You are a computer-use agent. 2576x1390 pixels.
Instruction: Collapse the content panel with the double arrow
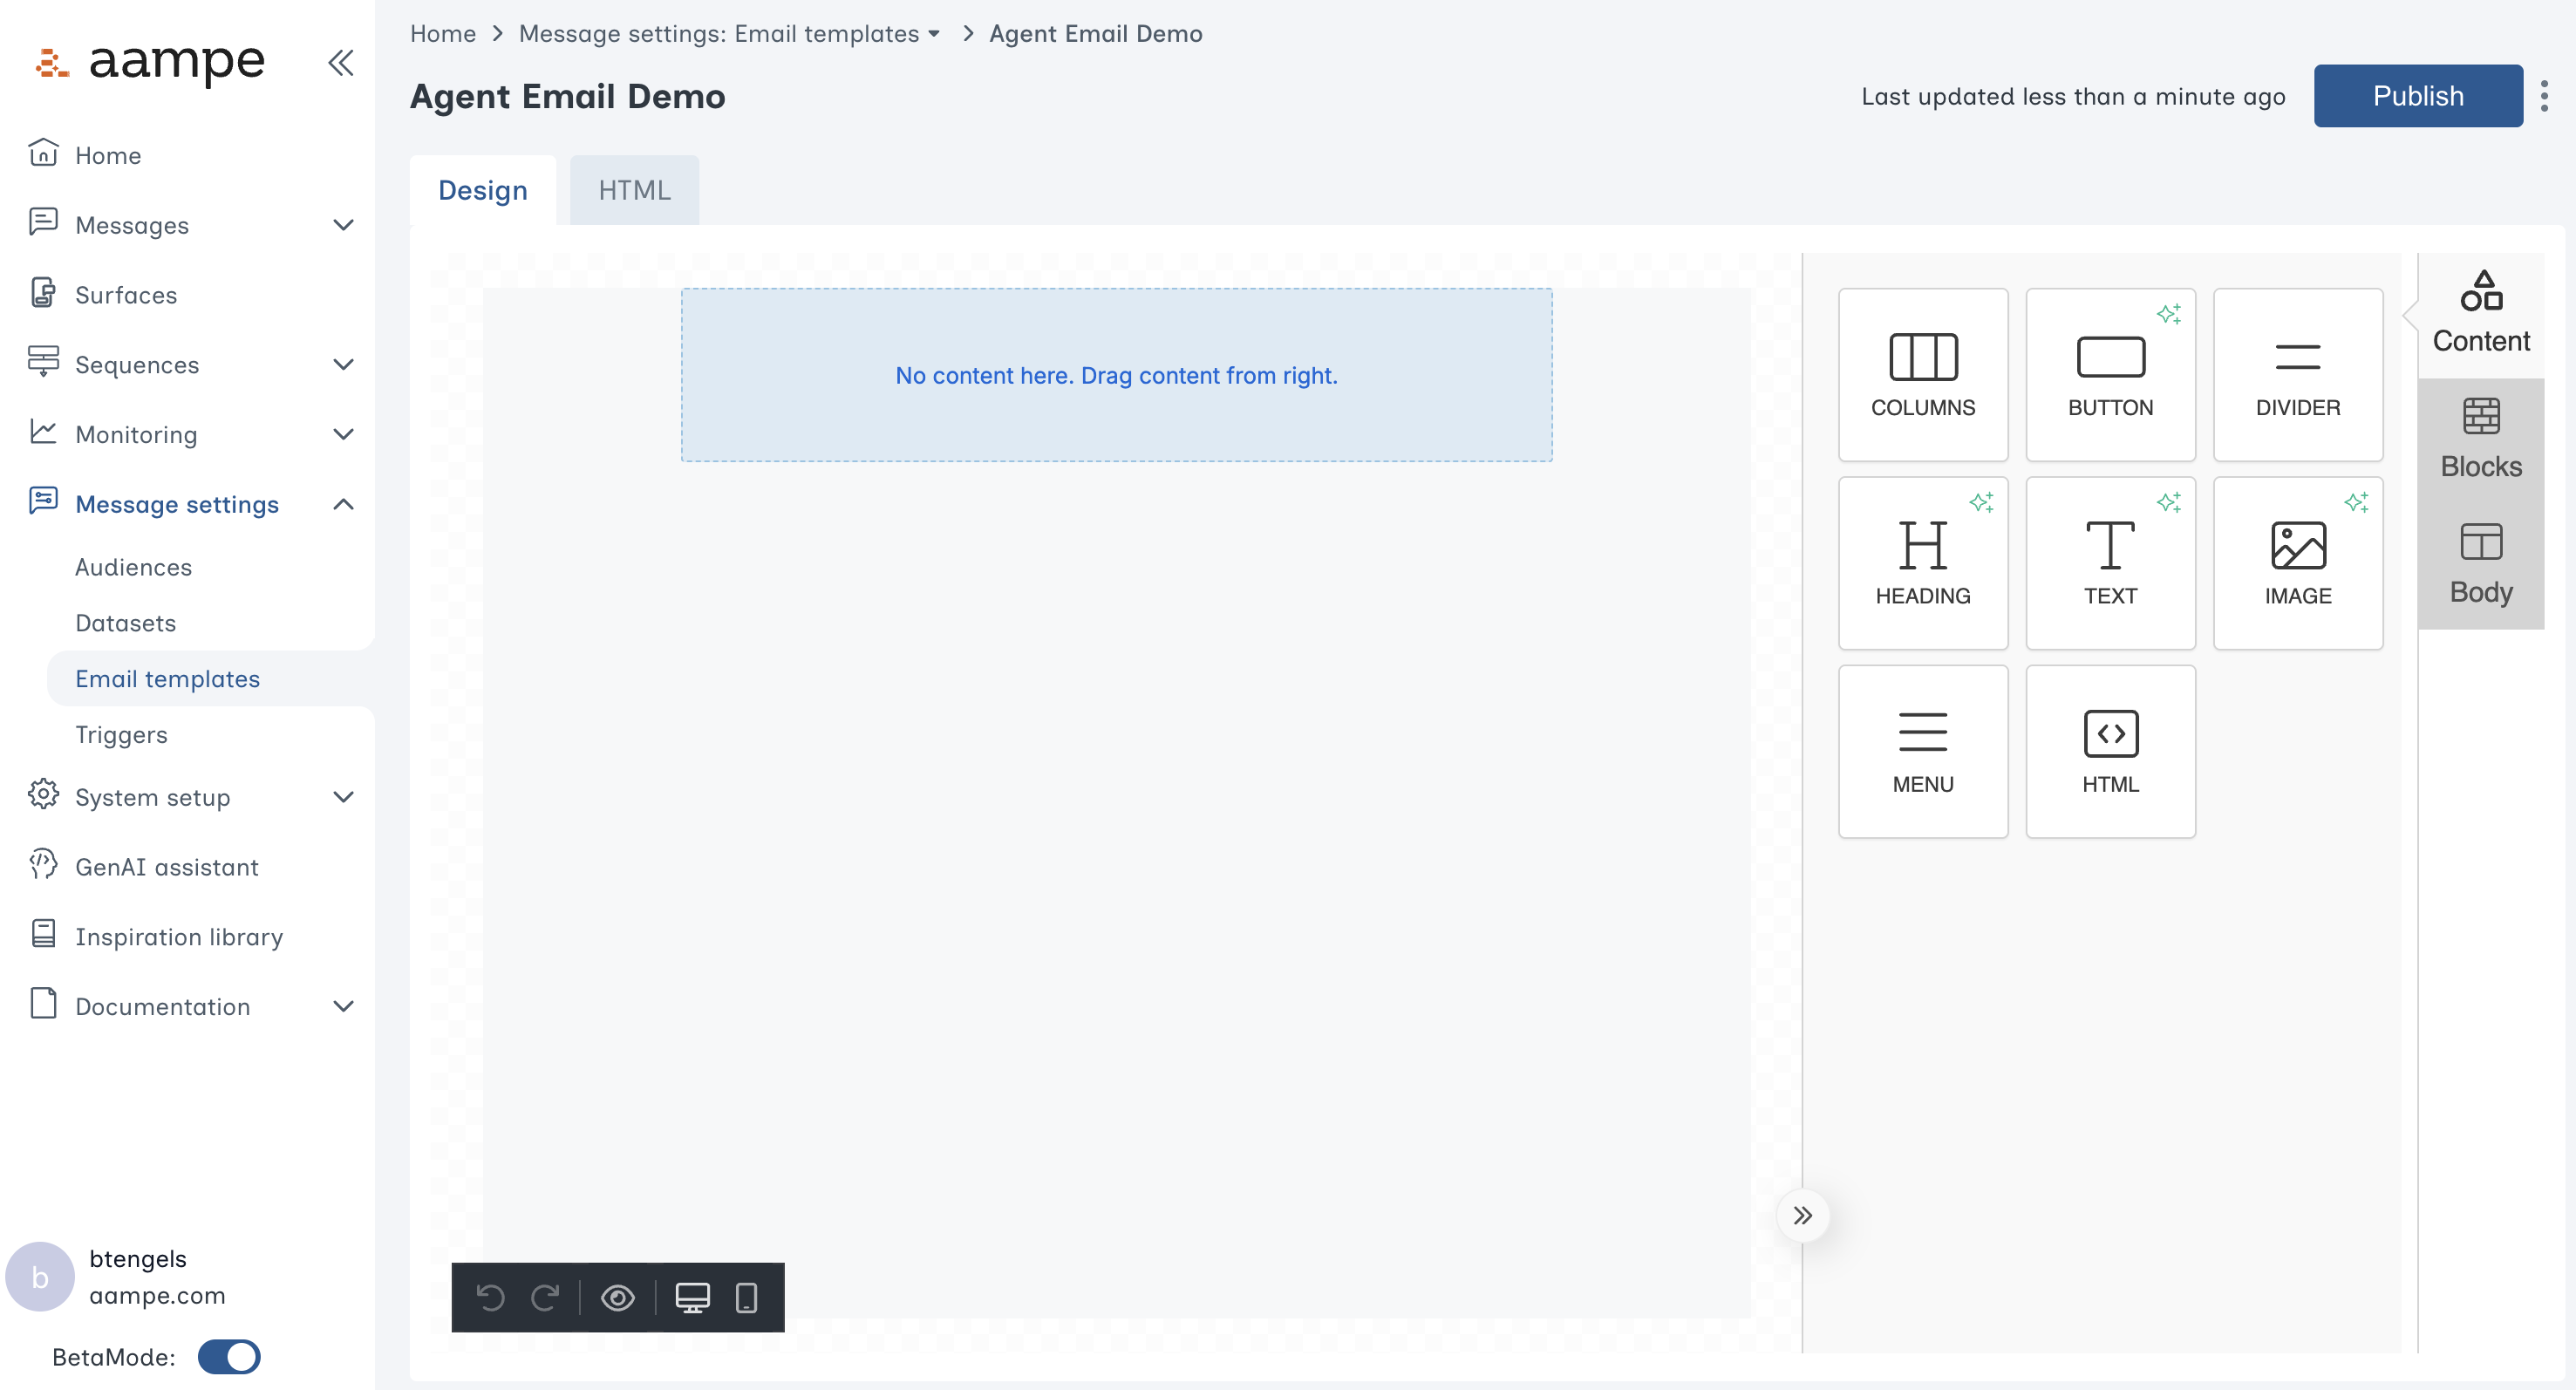[x=1802, y=1216]
